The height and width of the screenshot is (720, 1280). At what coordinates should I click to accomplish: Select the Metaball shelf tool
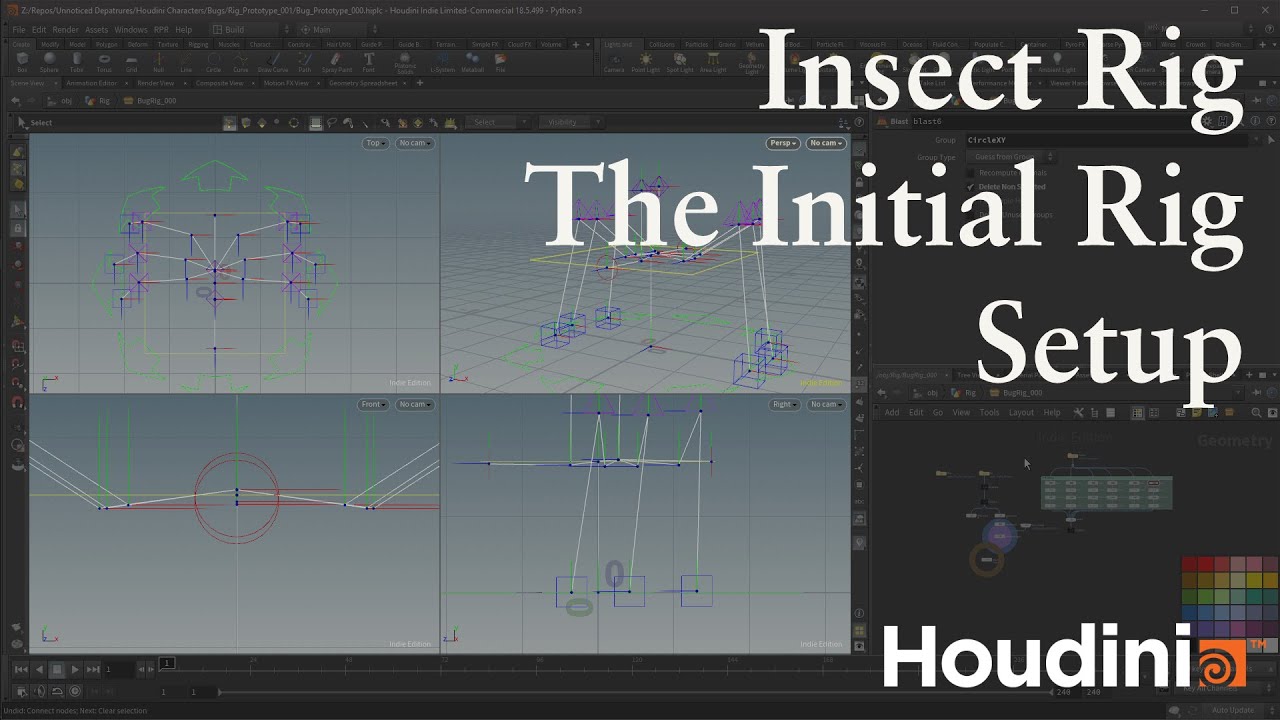point(473,63)
